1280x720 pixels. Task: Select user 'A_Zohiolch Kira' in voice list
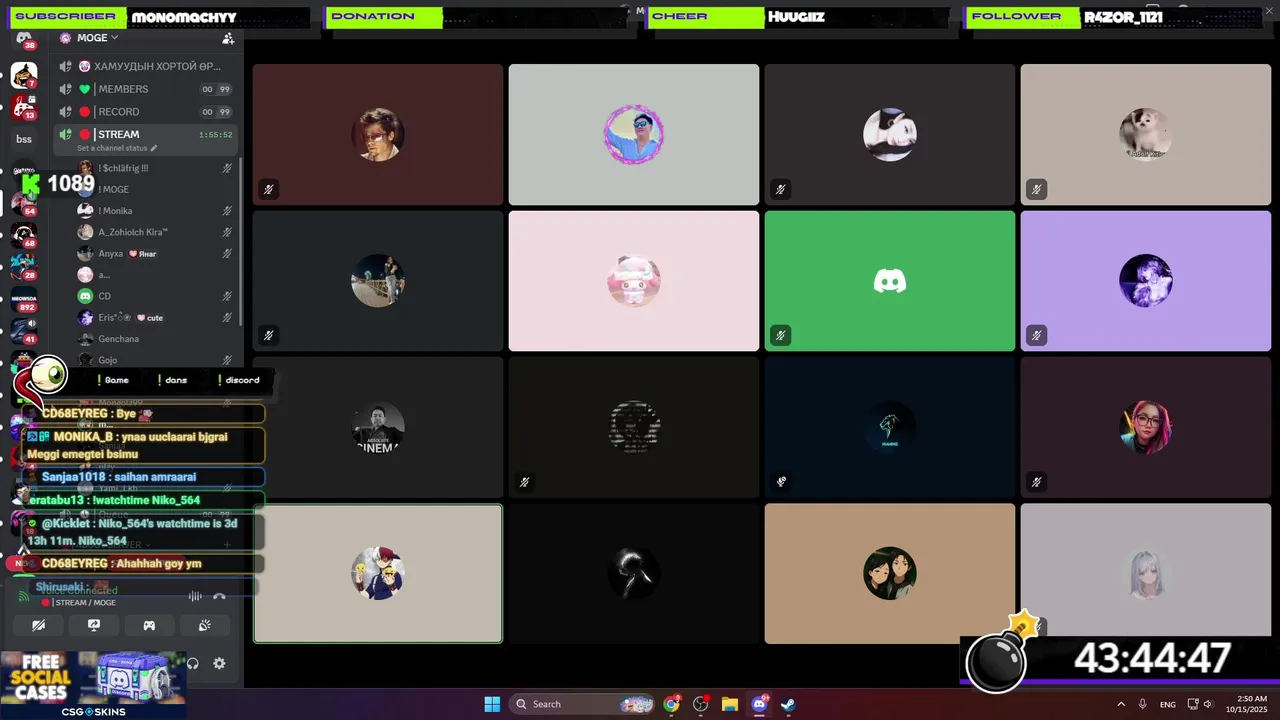pyautogui.click(x=155, y=232)
